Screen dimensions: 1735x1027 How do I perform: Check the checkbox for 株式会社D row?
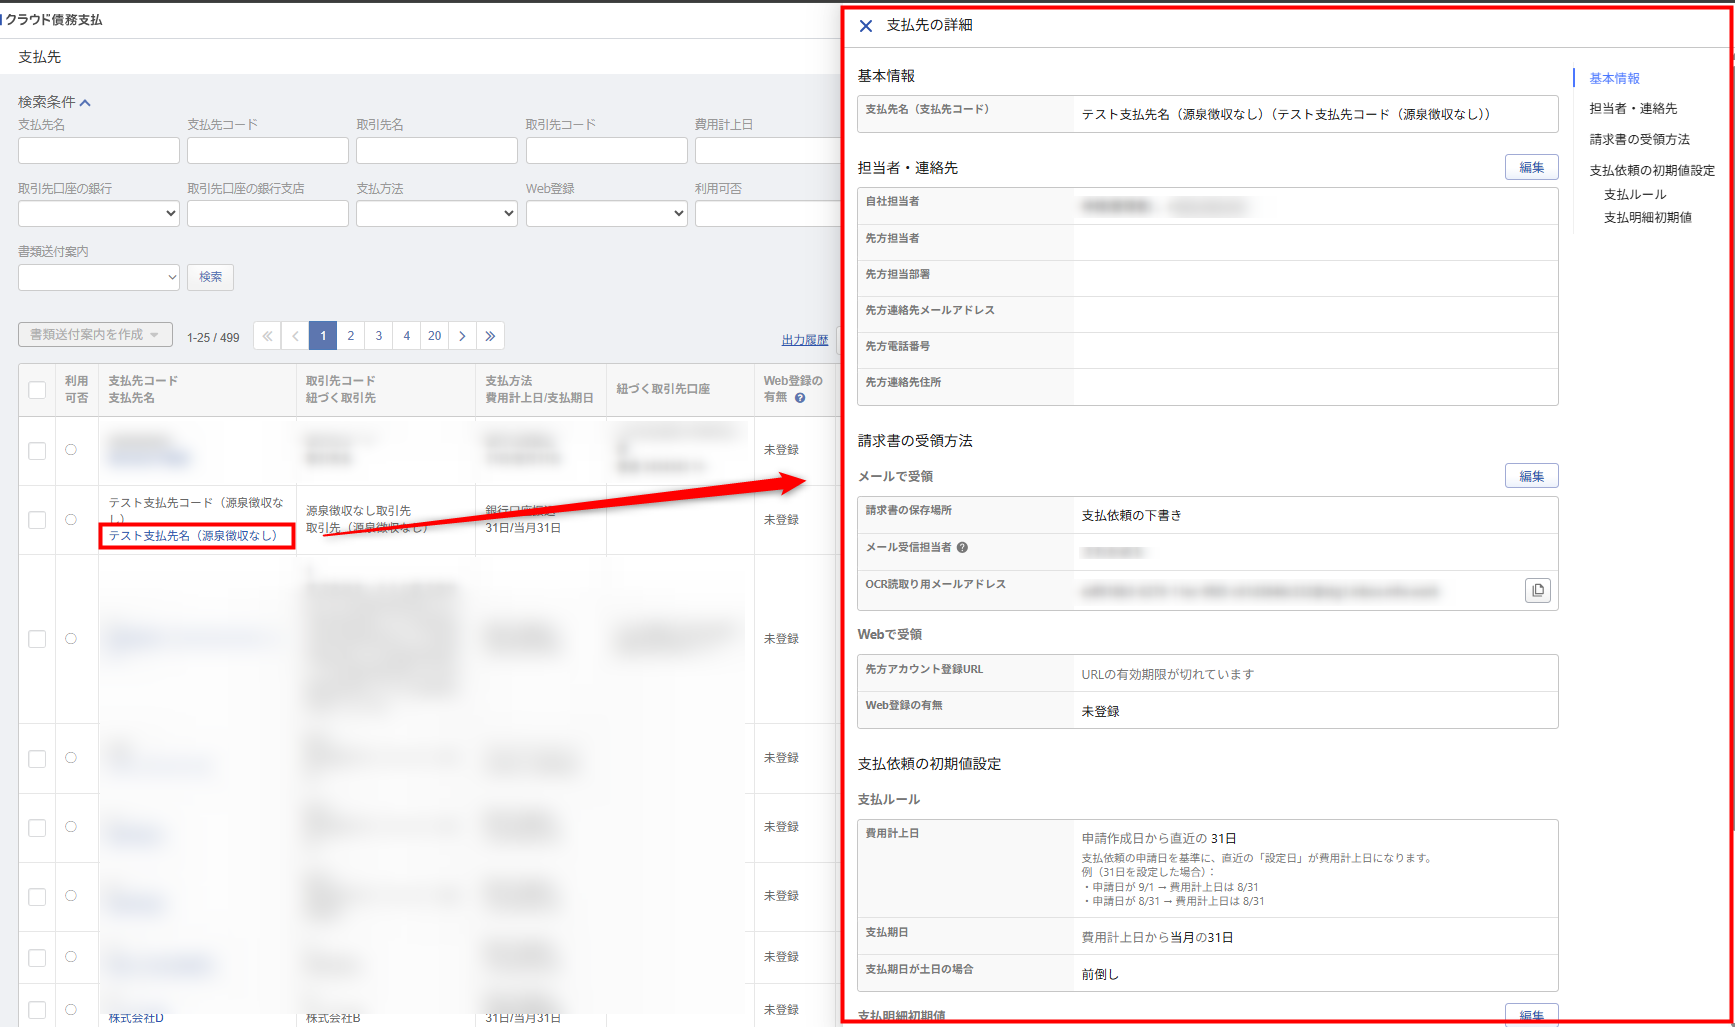[37, 1010]
